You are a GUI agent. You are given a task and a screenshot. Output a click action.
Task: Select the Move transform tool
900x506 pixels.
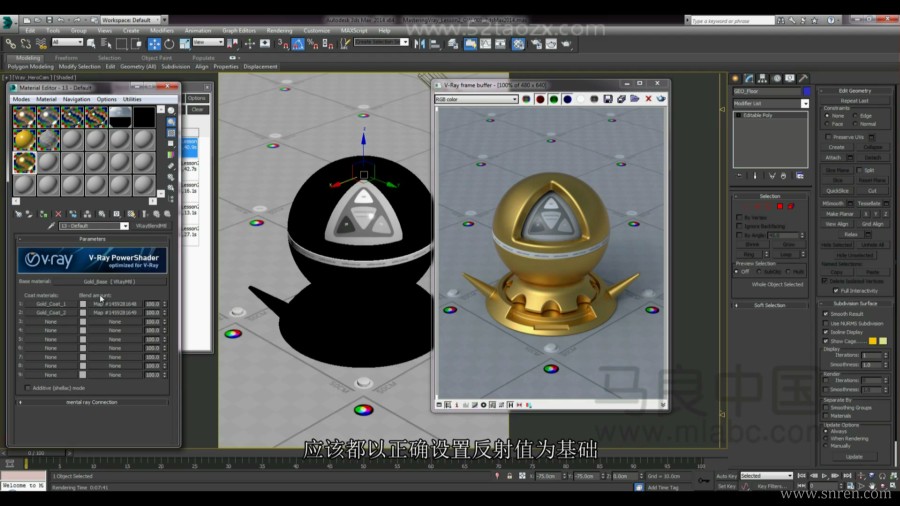point(155,43)
